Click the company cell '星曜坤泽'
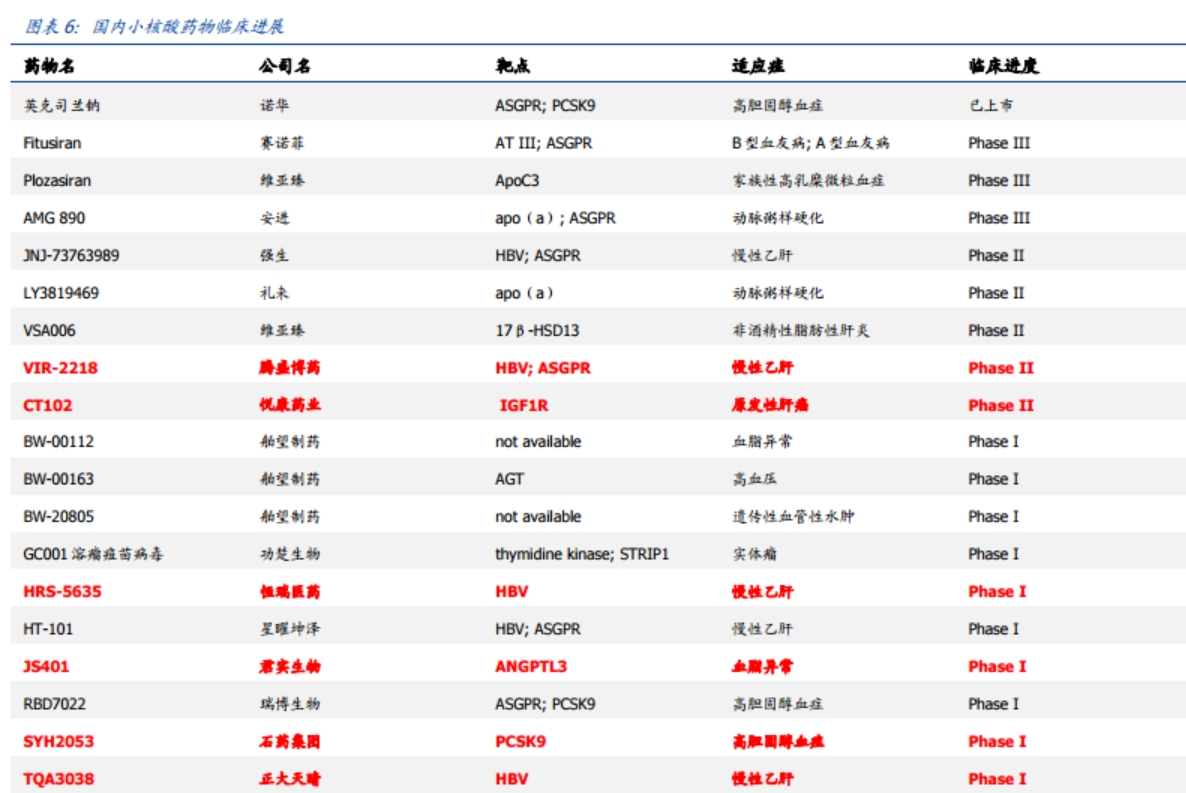 click(x=290, y=630)
